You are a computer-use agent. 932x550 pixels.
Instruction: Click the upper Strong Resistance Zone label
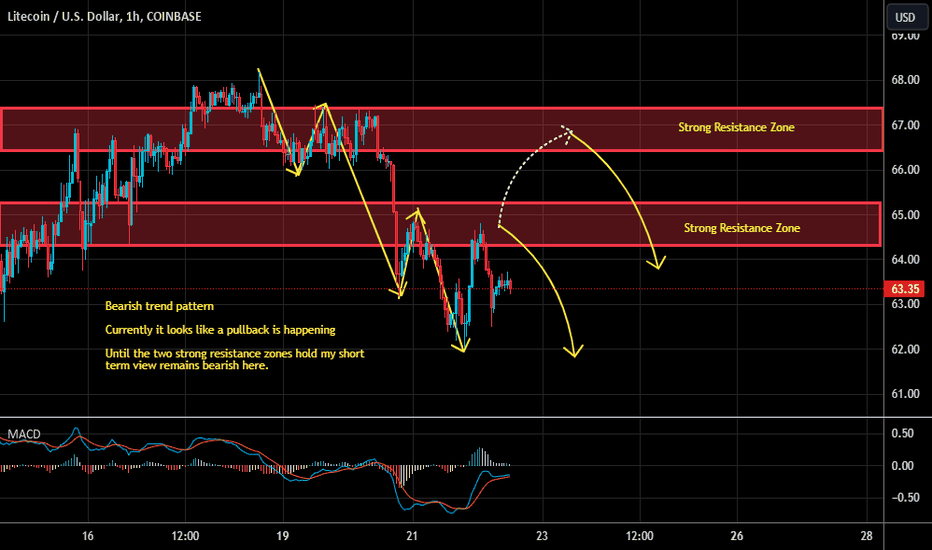[x=736, y=127]
